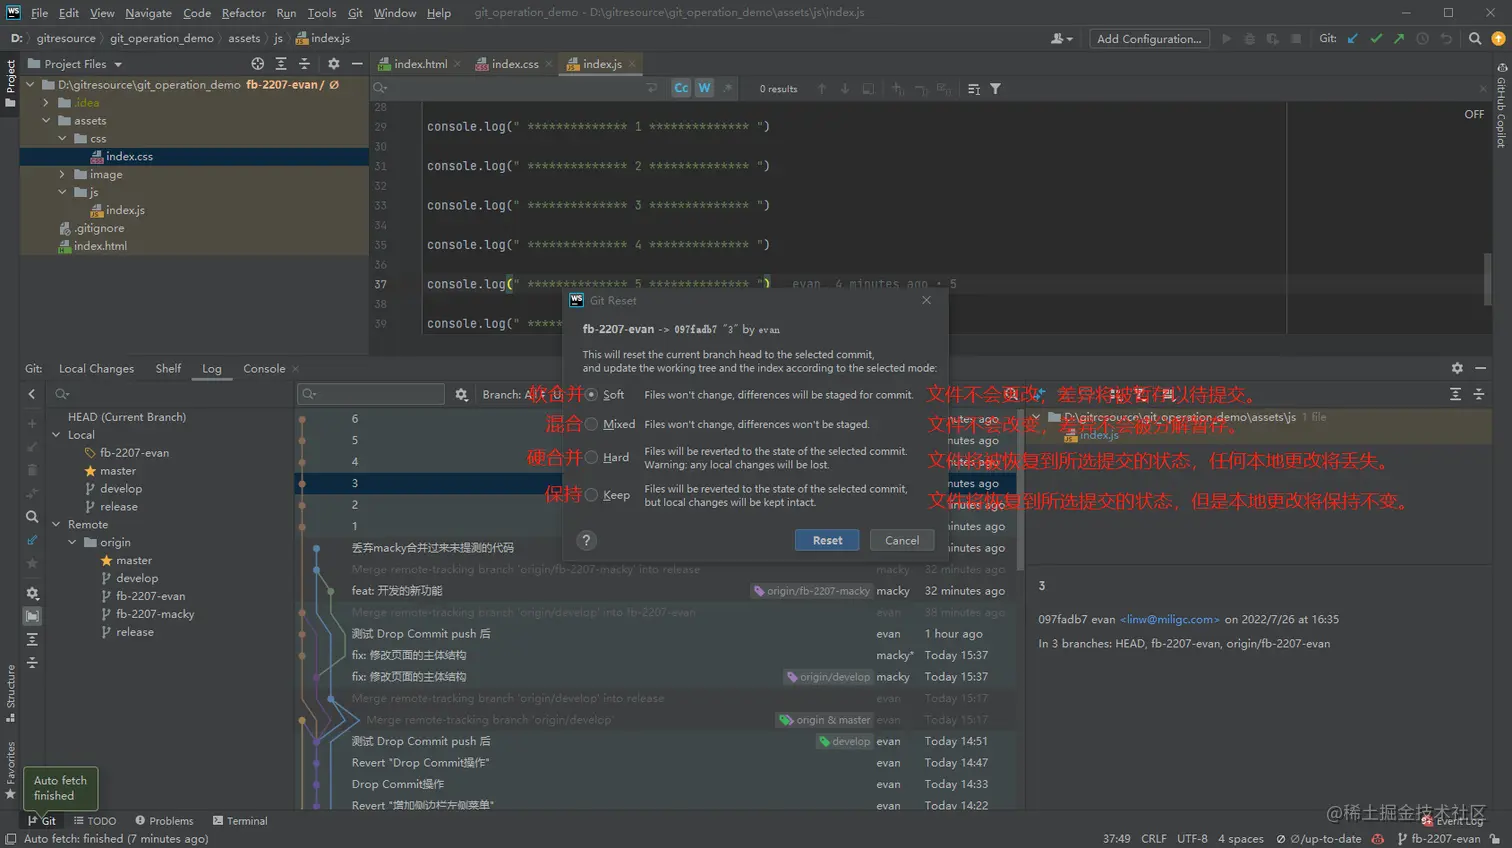Click the Git Commit checkmark icon

point(1376,39)
